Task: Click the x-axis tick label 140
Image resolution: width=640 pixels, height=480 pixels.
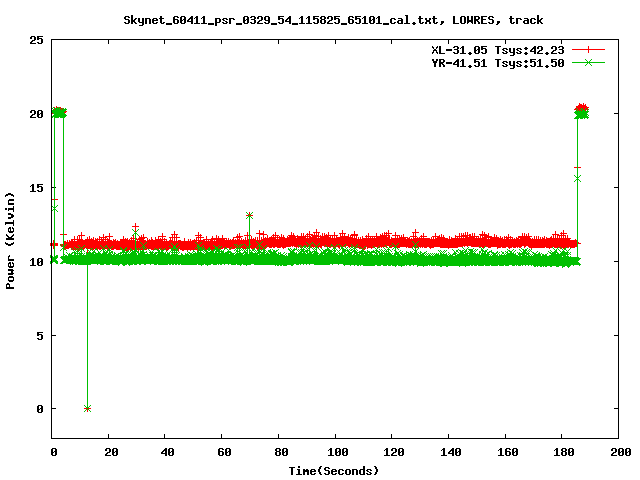Action: click(x=451, y=452)
